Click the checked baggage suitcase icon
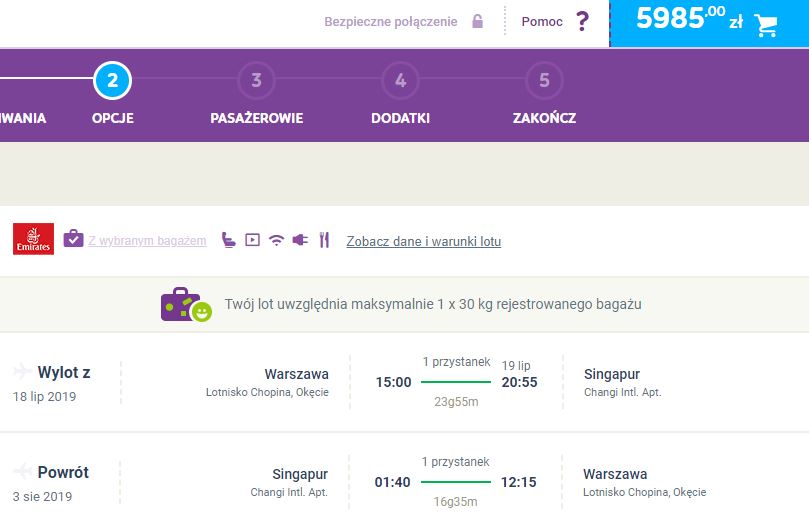The image size is (809, 517). pyautogui.click(x=73, y=238)
